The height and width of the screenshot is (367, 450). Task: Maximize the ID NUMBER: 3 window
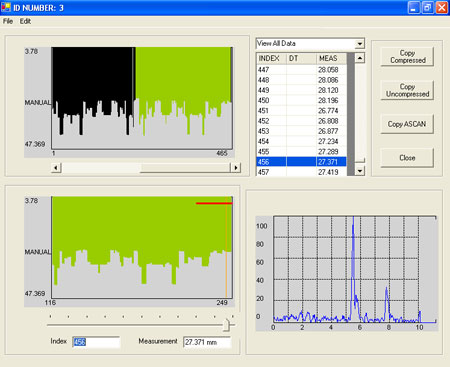[x=428, y=7]
